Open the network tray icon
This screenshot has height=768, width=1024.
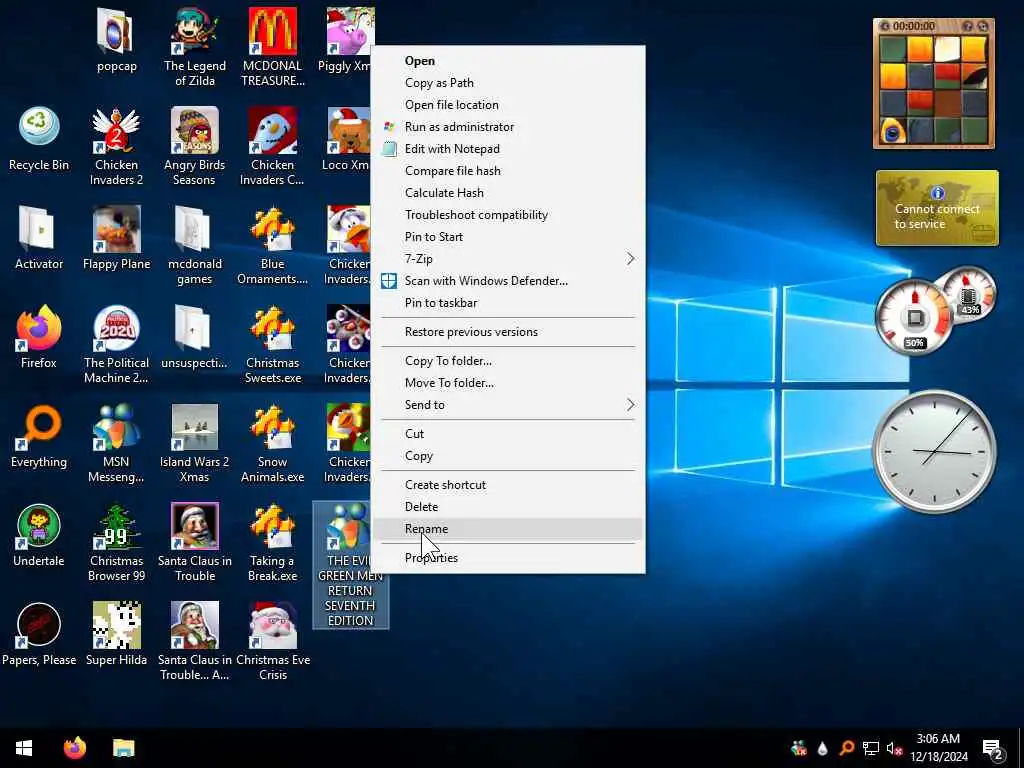point(871,748)
